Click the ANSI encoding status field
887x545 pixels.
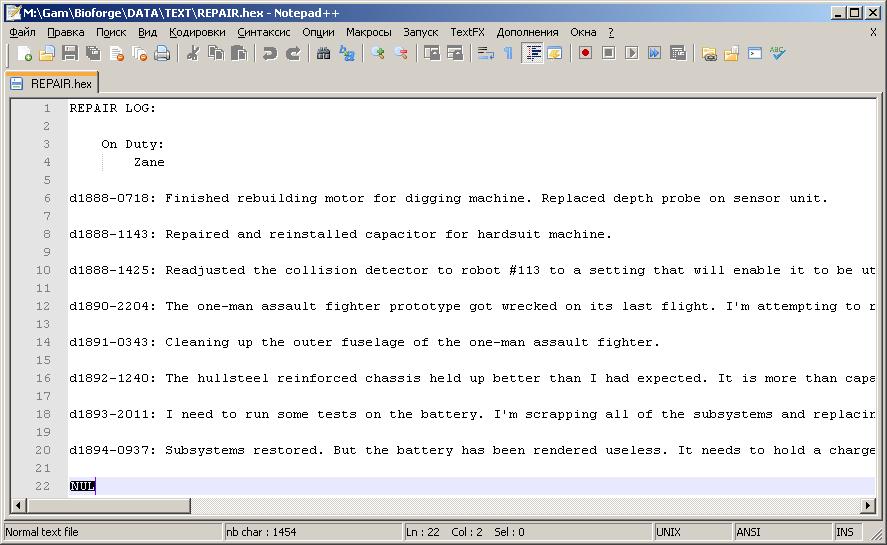pyautogui.click(x=783, y=532)
